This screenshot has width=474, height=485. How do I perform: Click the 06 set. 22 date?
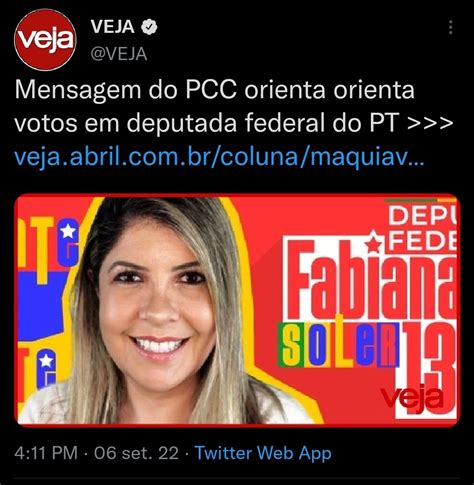(136, 453)
